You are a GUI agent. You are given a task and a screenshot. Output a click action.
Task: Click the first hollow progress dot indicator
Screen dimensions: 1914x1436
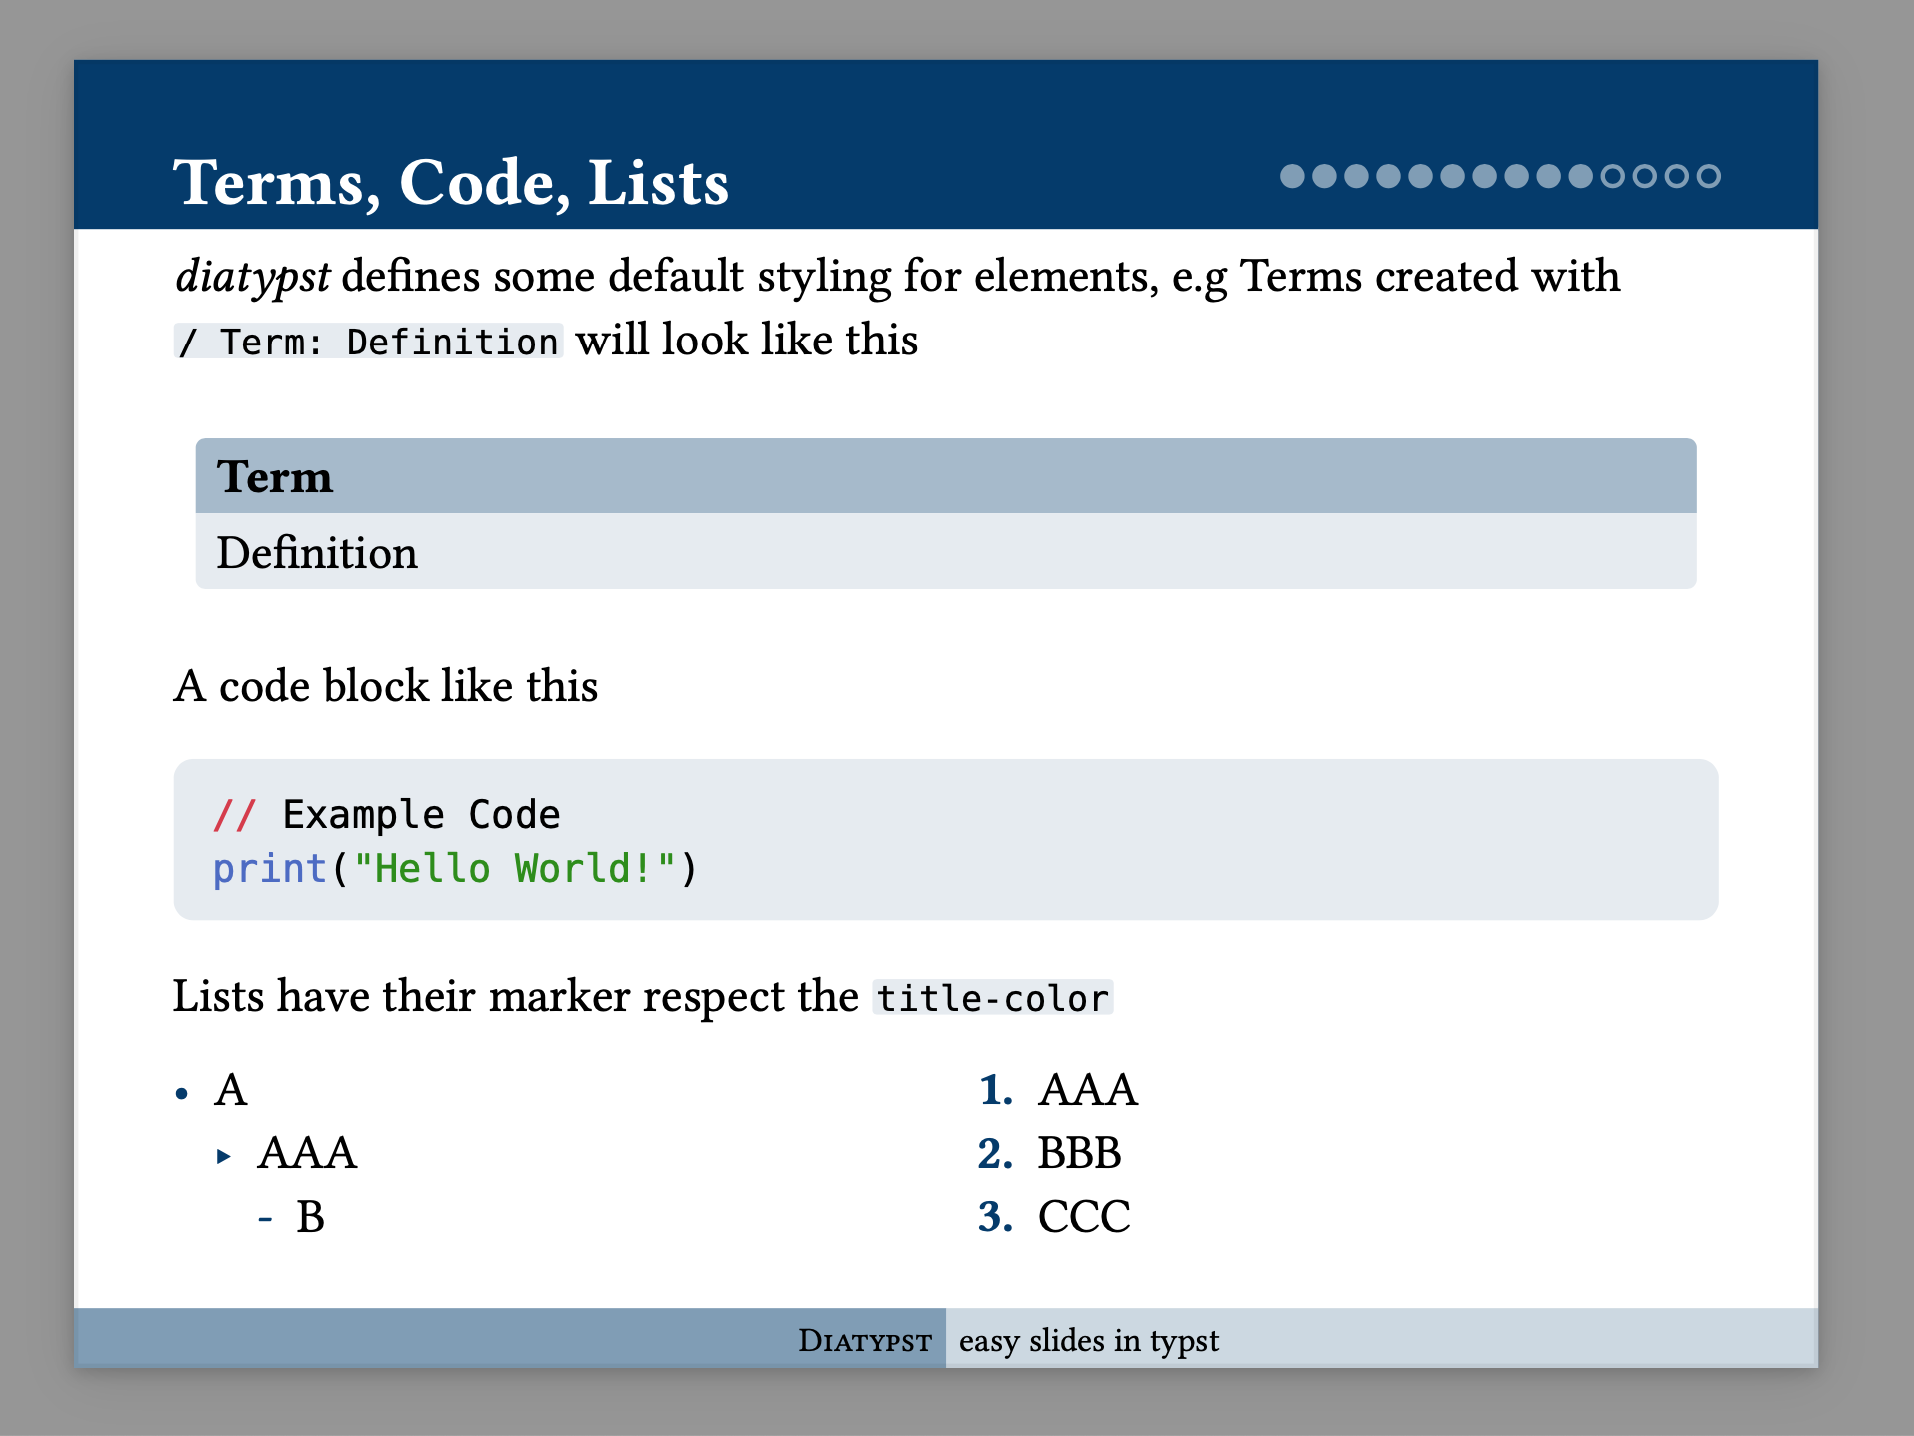pos(1612,176)
